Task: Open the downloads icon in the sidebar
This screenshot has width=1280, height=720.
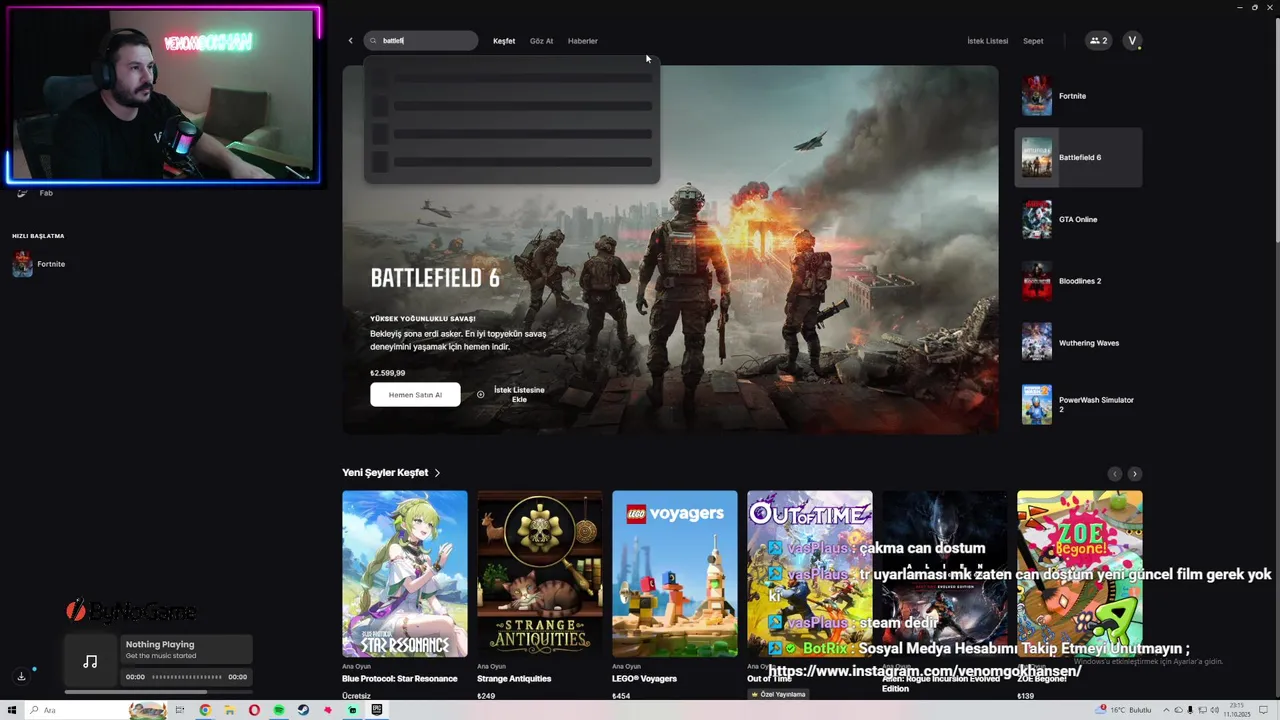Action: pos(21,677)
